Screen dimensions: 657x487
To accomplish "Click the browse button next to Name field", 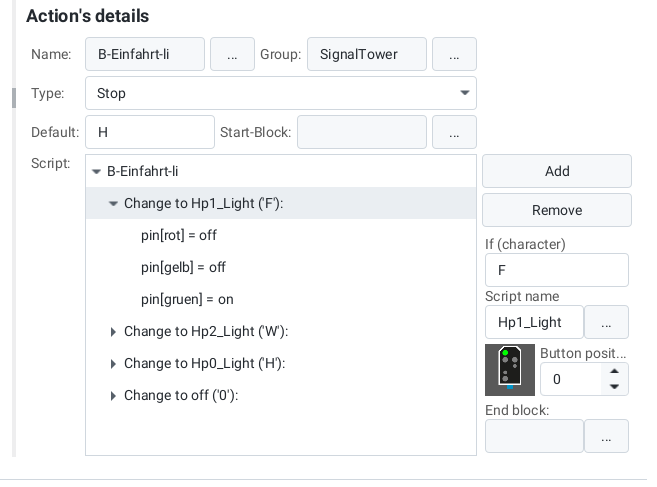I will tap(232, 54).
